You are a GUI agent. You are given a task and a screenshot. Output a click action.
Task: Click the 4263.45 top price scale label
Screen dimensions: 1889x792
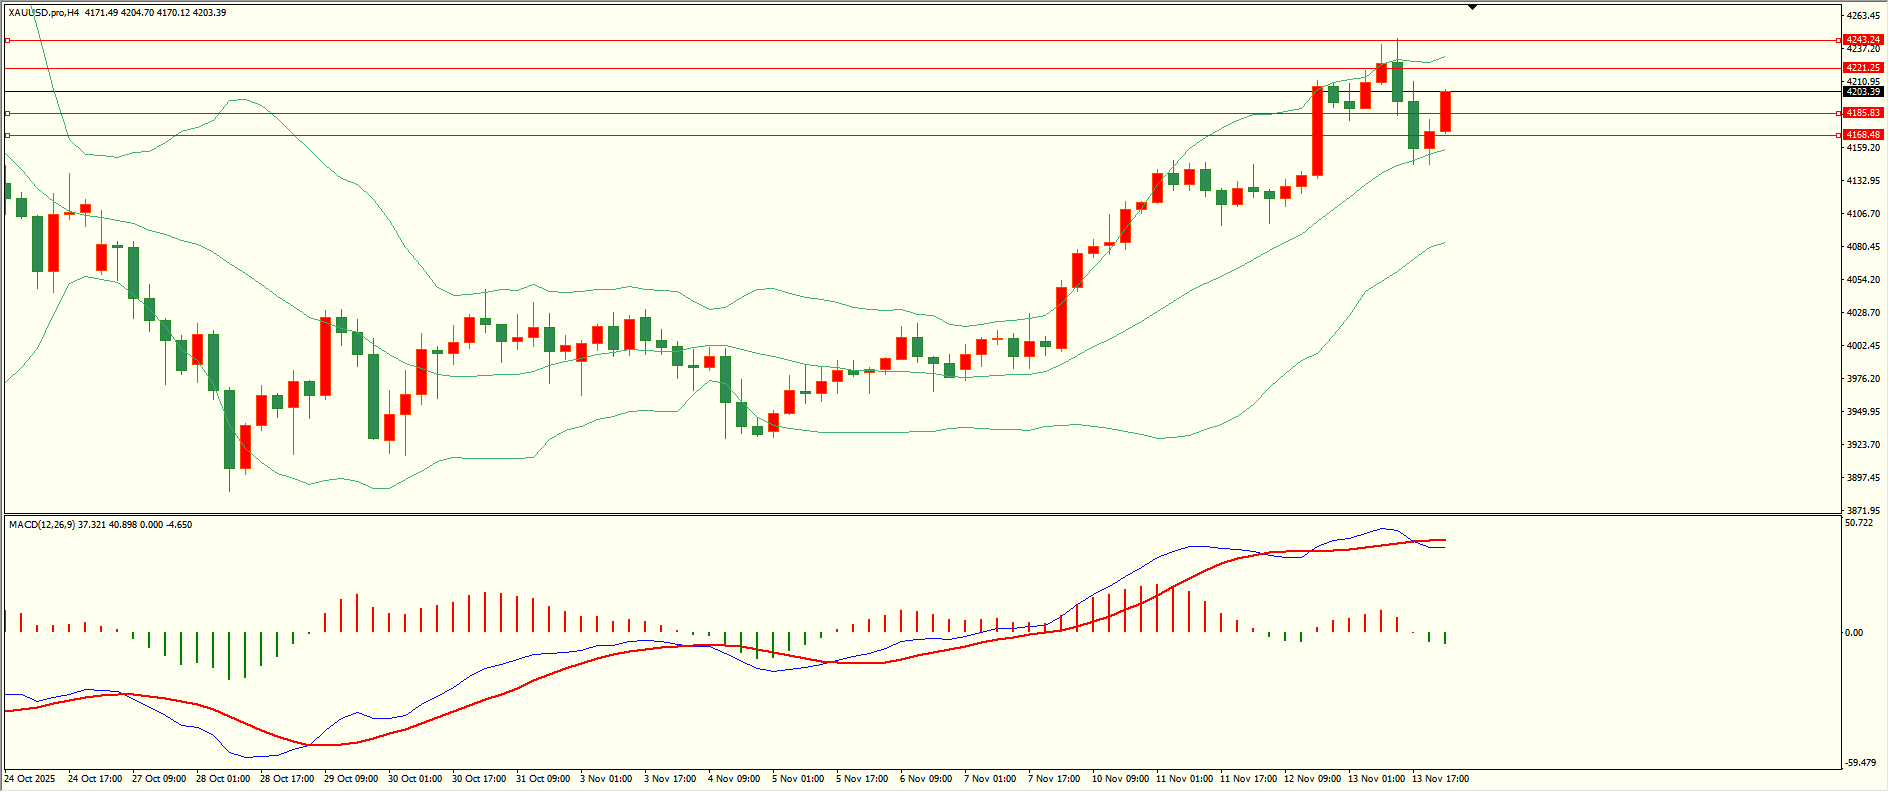click(1863, 16)
